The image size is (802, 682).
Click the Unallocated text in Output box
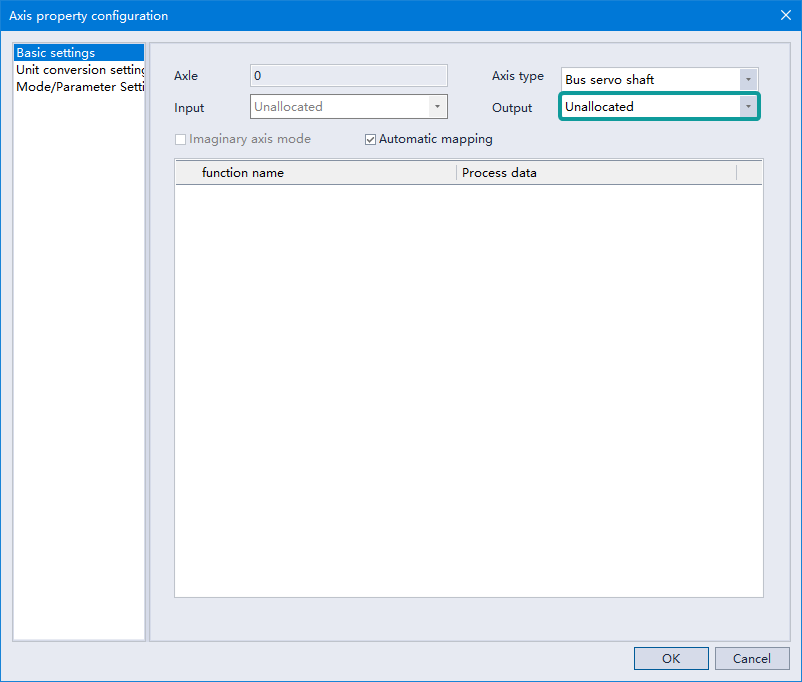tap(599, 107)
